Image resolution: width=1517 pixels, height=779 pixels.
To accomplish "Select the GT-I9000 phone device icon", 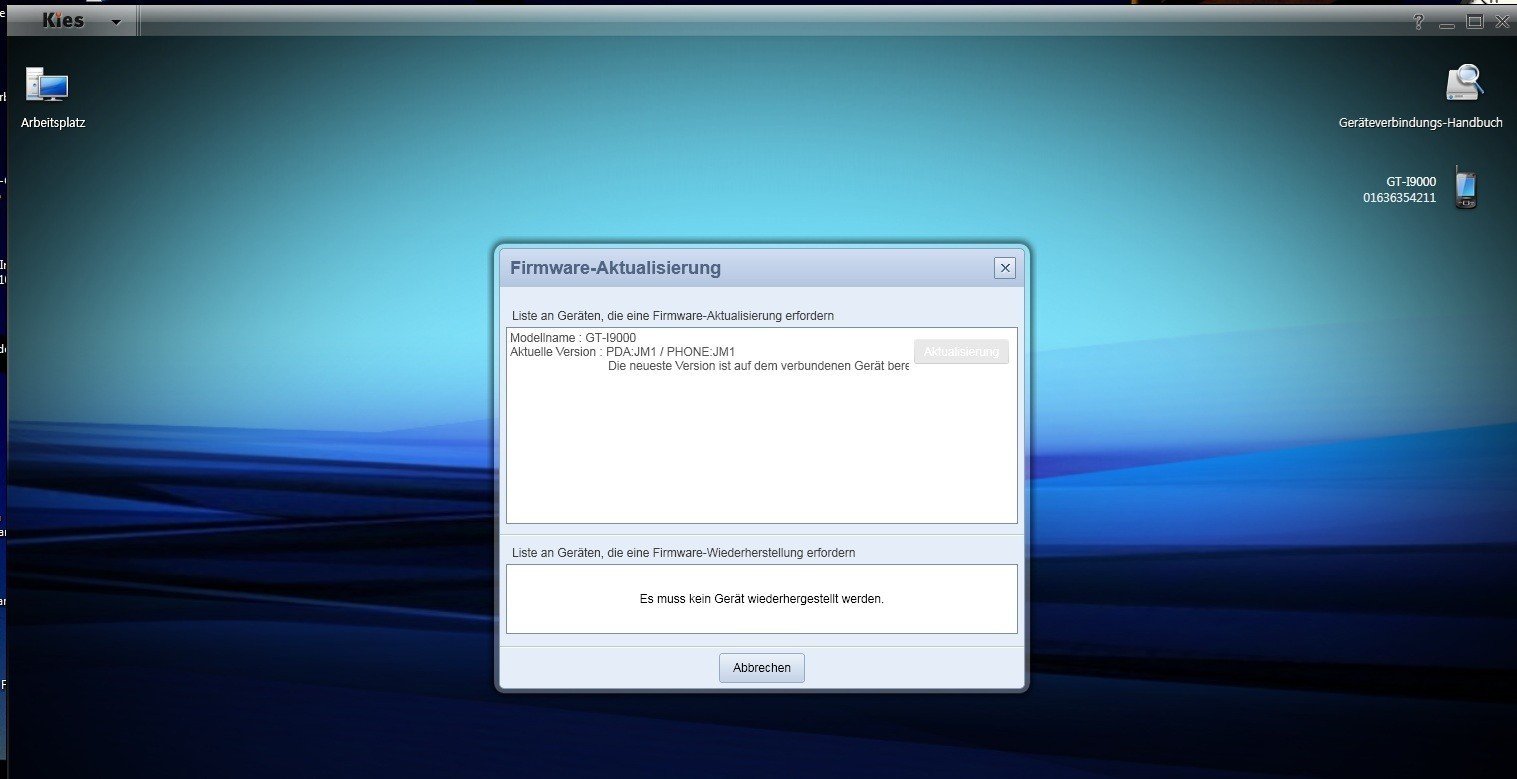I will (x=1466, y=188).
